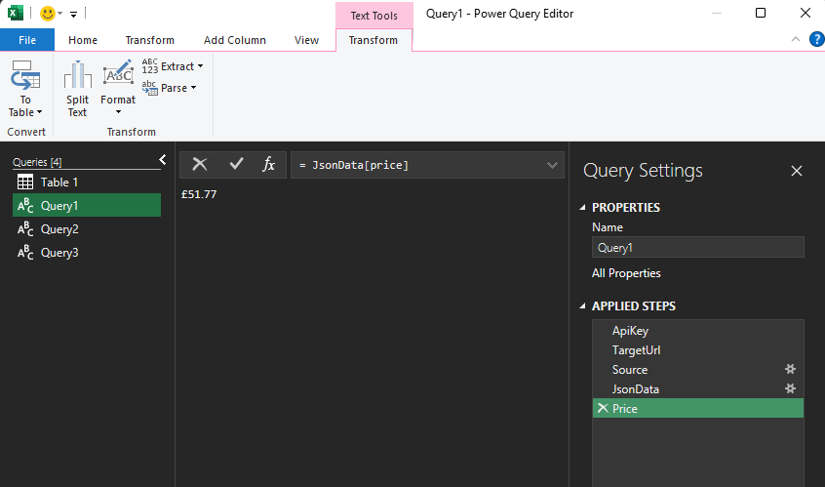Screen dimensions: 825x487
Task: Select Query2 in the Queries list
Action: pyautogui.click(x=87, y=229)
